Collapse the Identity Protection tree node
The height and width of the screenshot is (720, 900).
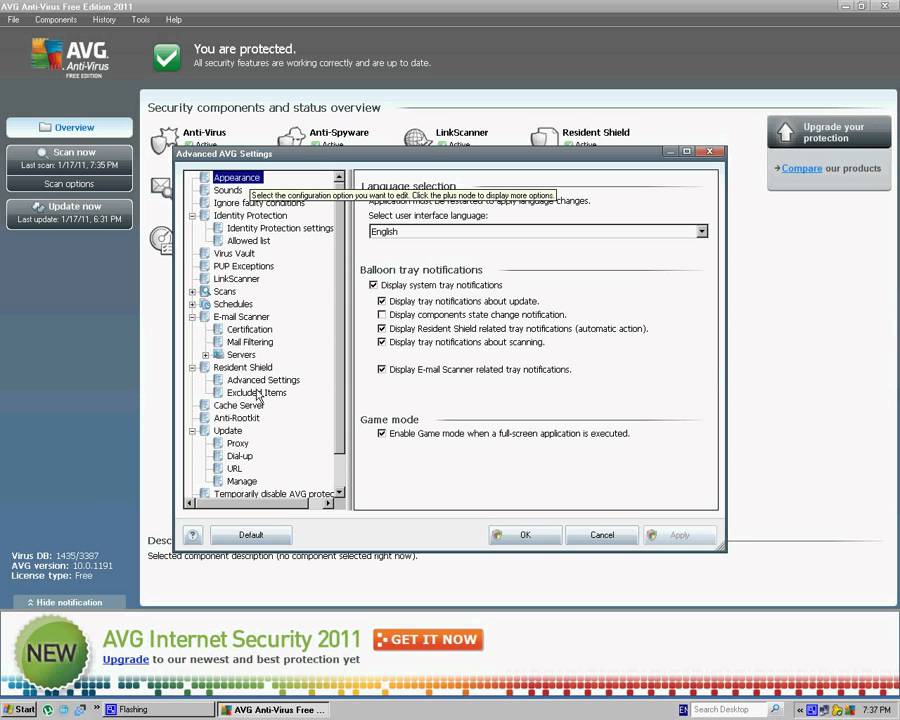pos(192,216)
